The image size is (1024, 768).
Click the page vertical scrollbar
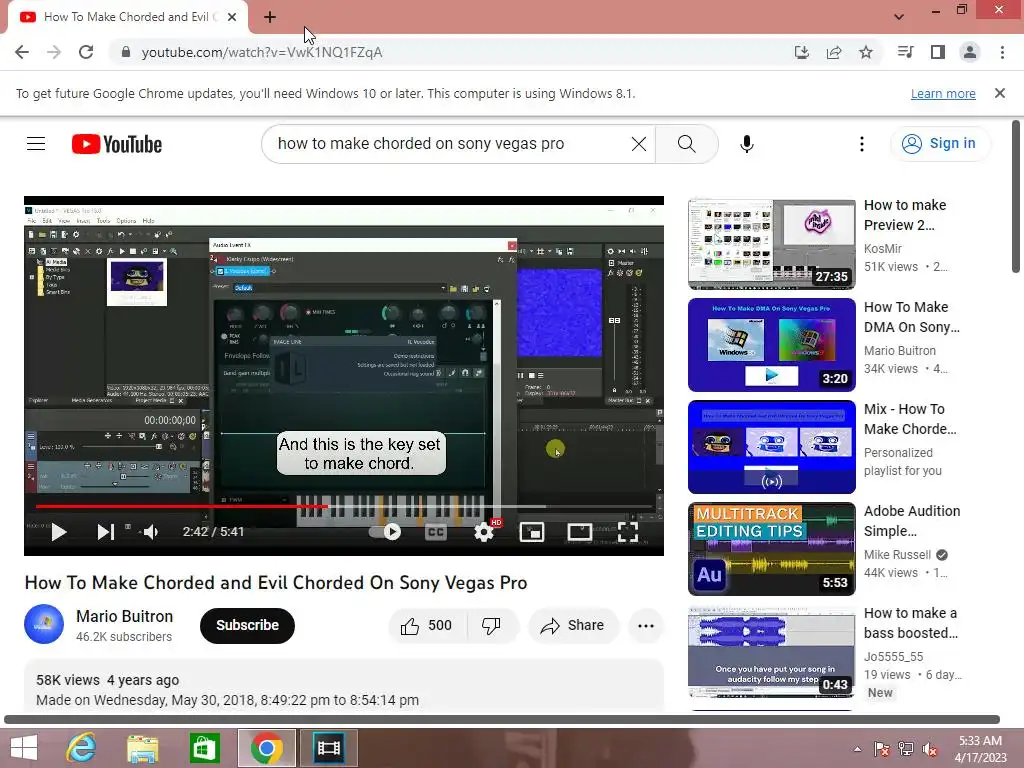(1016, 196)
